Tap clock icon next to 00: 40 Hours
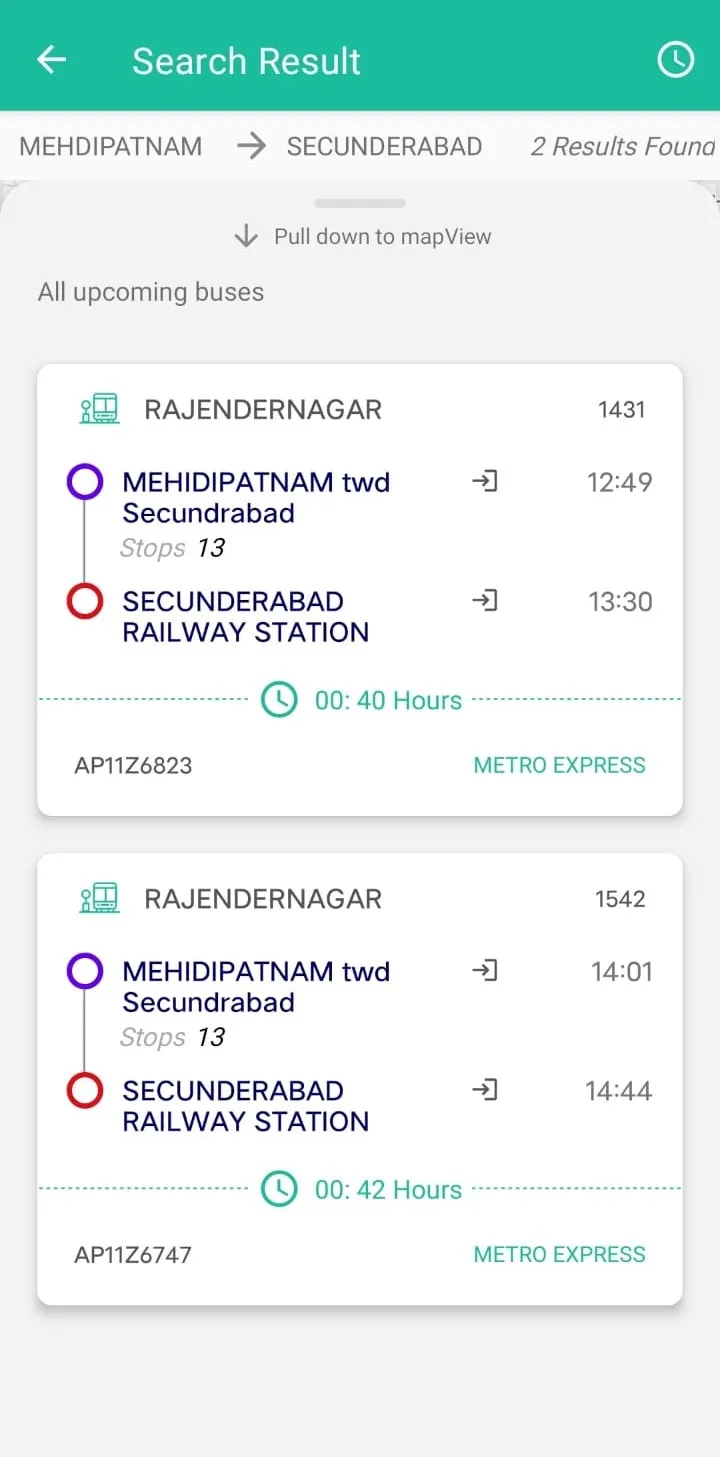The width and height of the screenshot is (720, 1457). 279,700
